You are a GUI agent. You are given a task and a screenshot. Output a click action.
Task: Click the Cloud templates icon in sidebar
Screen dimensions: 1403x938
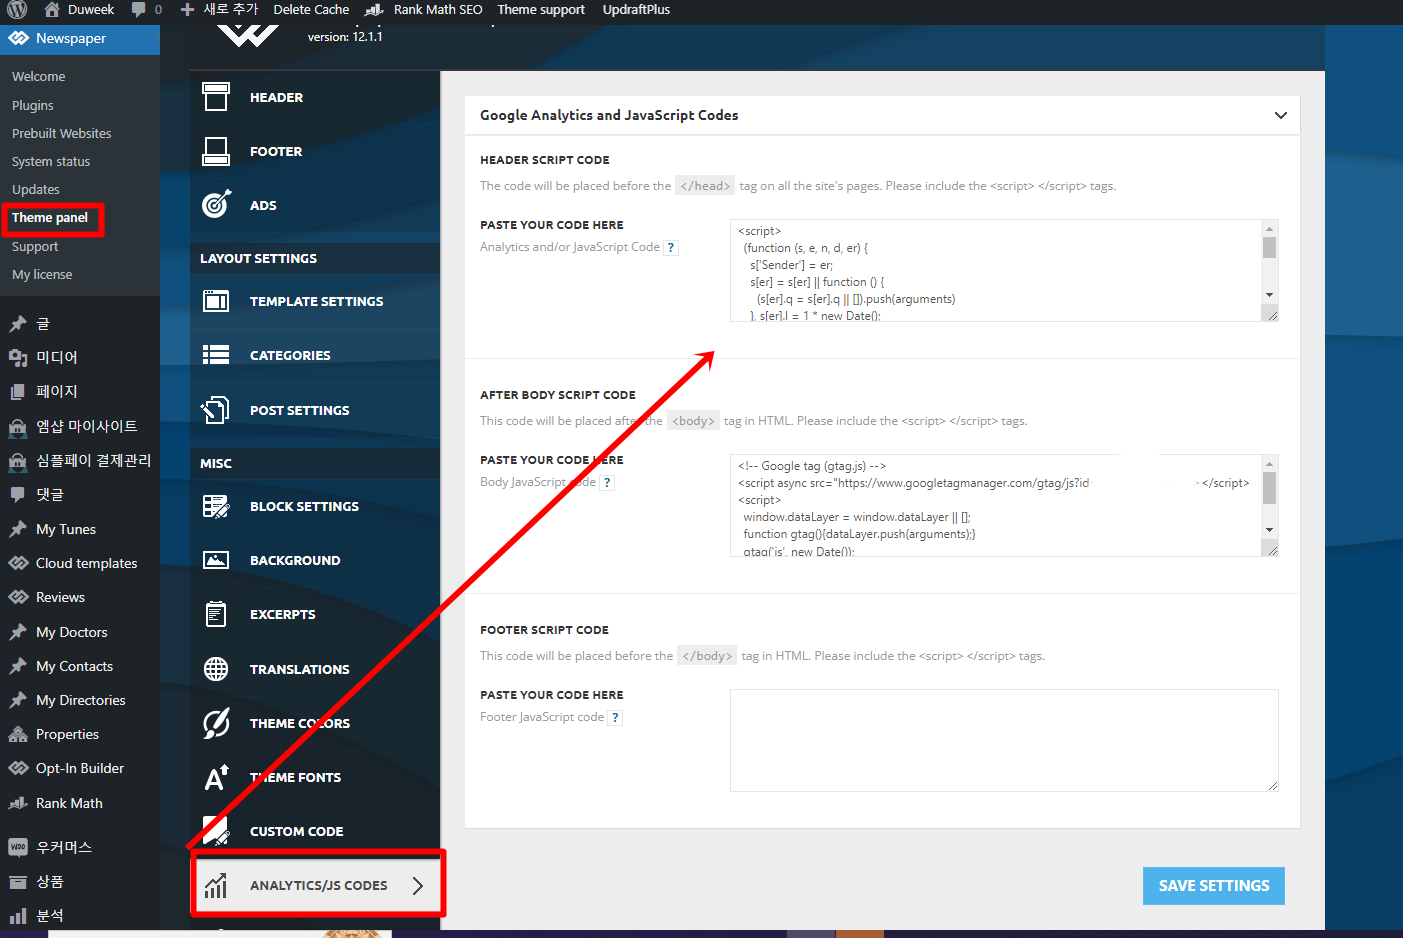tap(18, 563)
